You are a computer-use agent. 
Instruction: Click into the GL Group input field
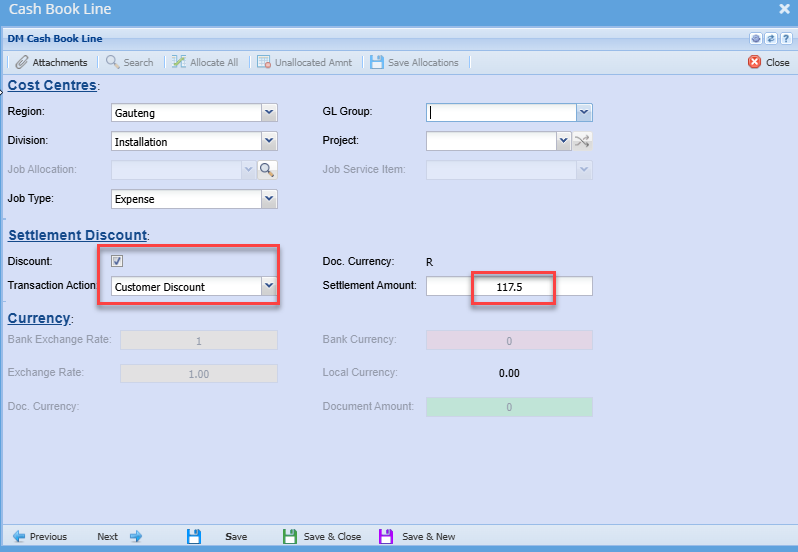tap(501, 112)
